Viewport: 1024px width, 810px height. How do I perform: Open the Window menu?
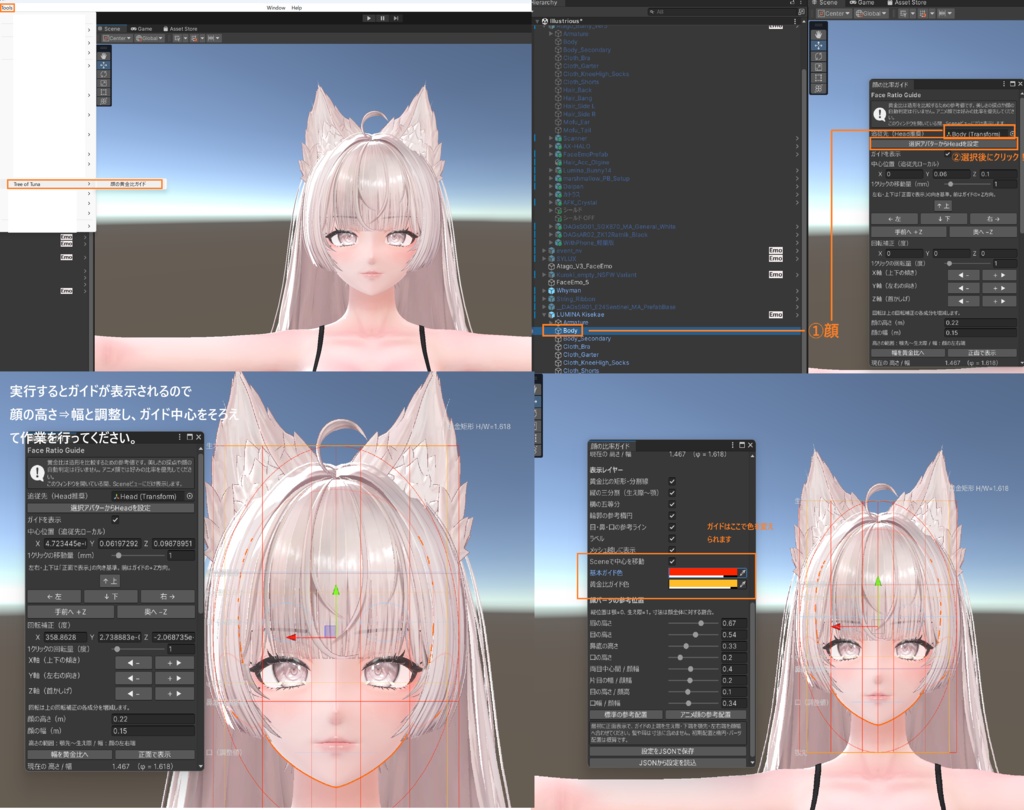pos(276,8)
